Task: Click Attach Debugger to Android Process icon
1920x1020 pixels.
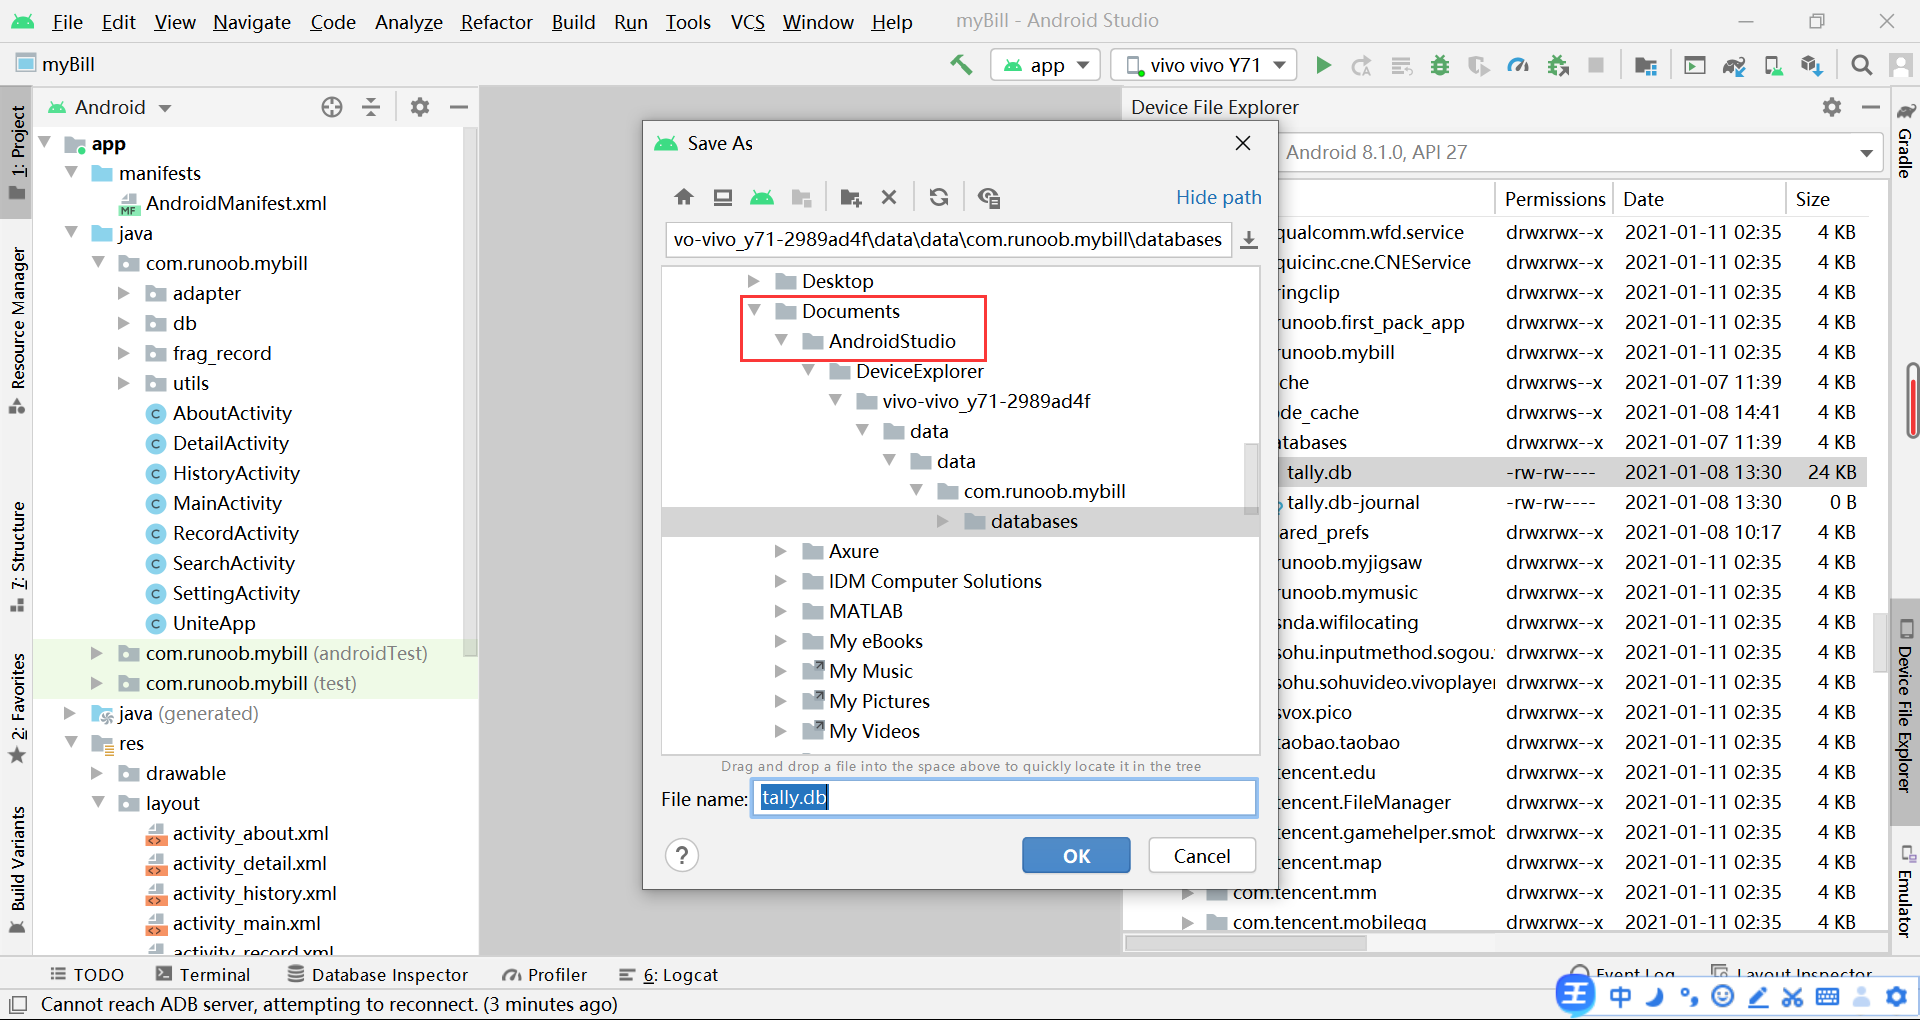Action: point(1558,65)
